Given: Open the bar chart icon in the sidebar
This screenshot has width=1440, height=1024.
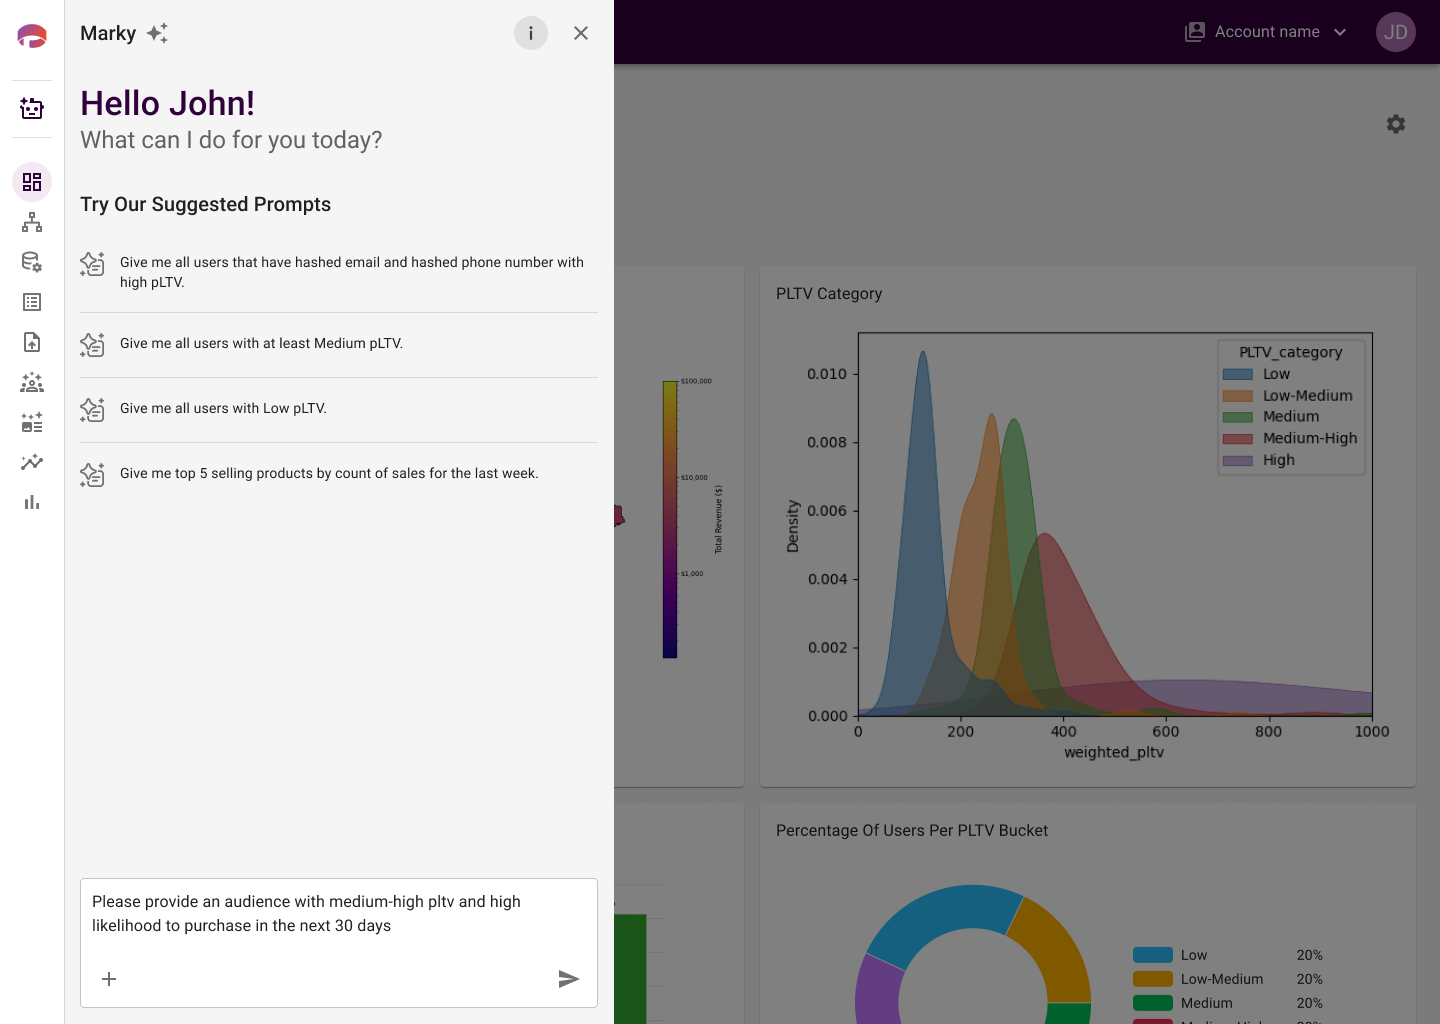Looking at the screenshot, I should [32, 502].
